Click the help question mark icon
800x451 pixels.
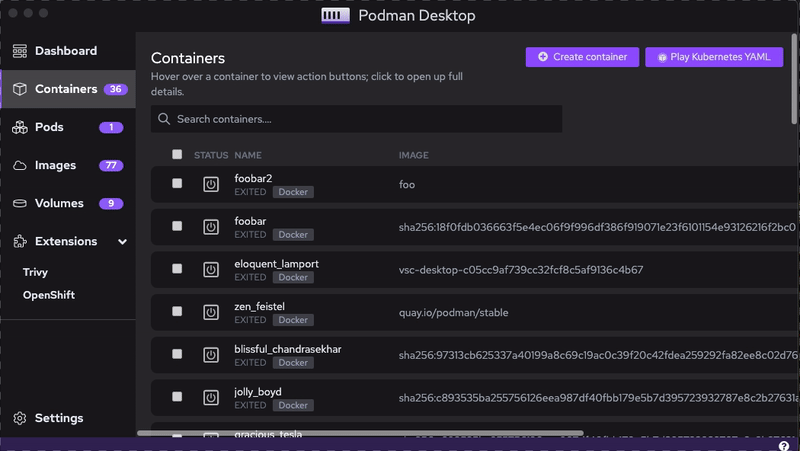coord(784,446)
